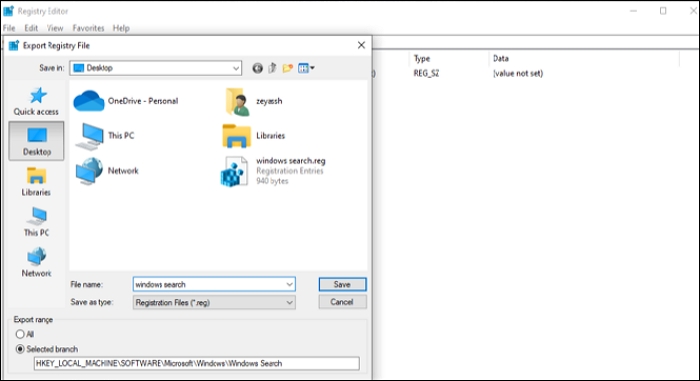Image resolution: width=700 pixels, height=381 pixels.
Task: Click the REG_SZ type cell
Action: tap(426, 73)
